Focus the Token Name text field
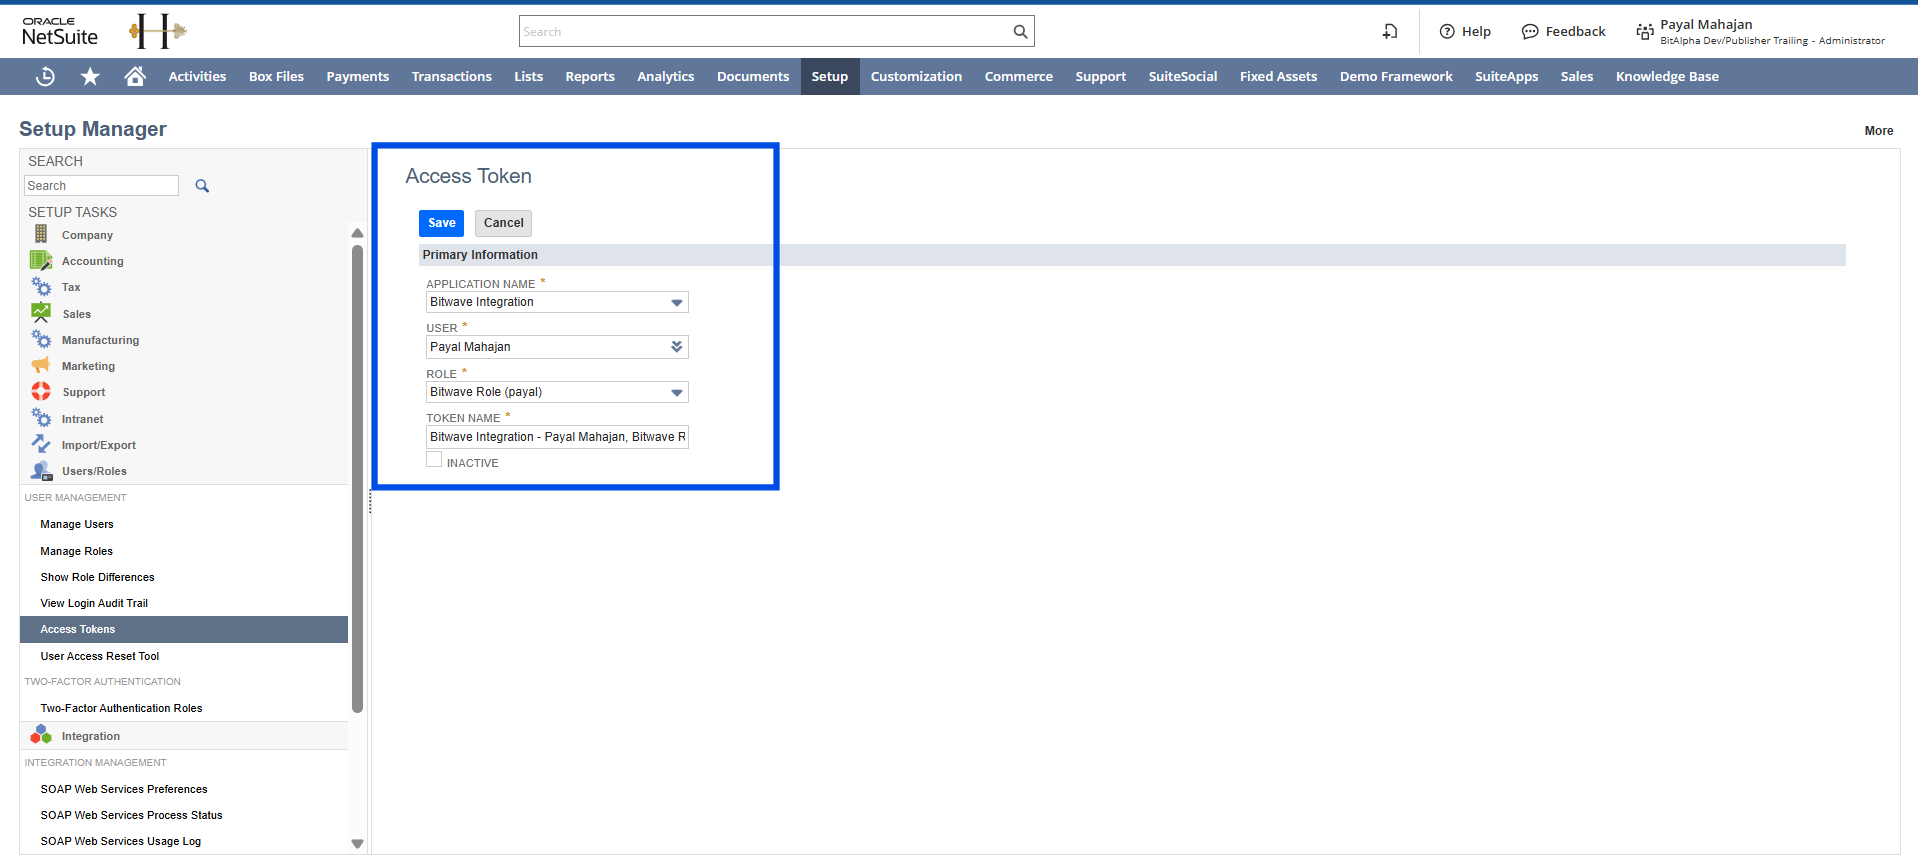The image size is (1918, 867). point(557,437)
